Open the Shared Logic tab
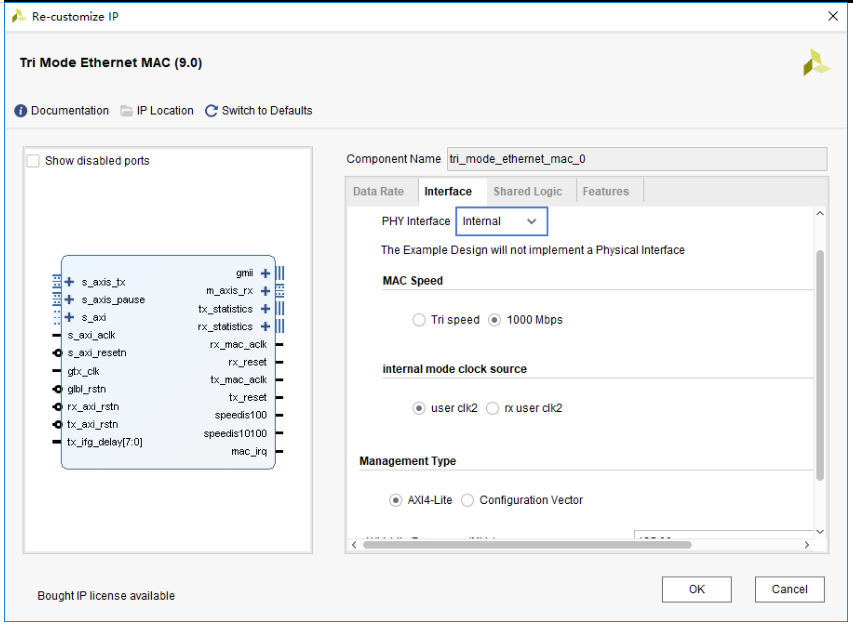 pos(527,191)
